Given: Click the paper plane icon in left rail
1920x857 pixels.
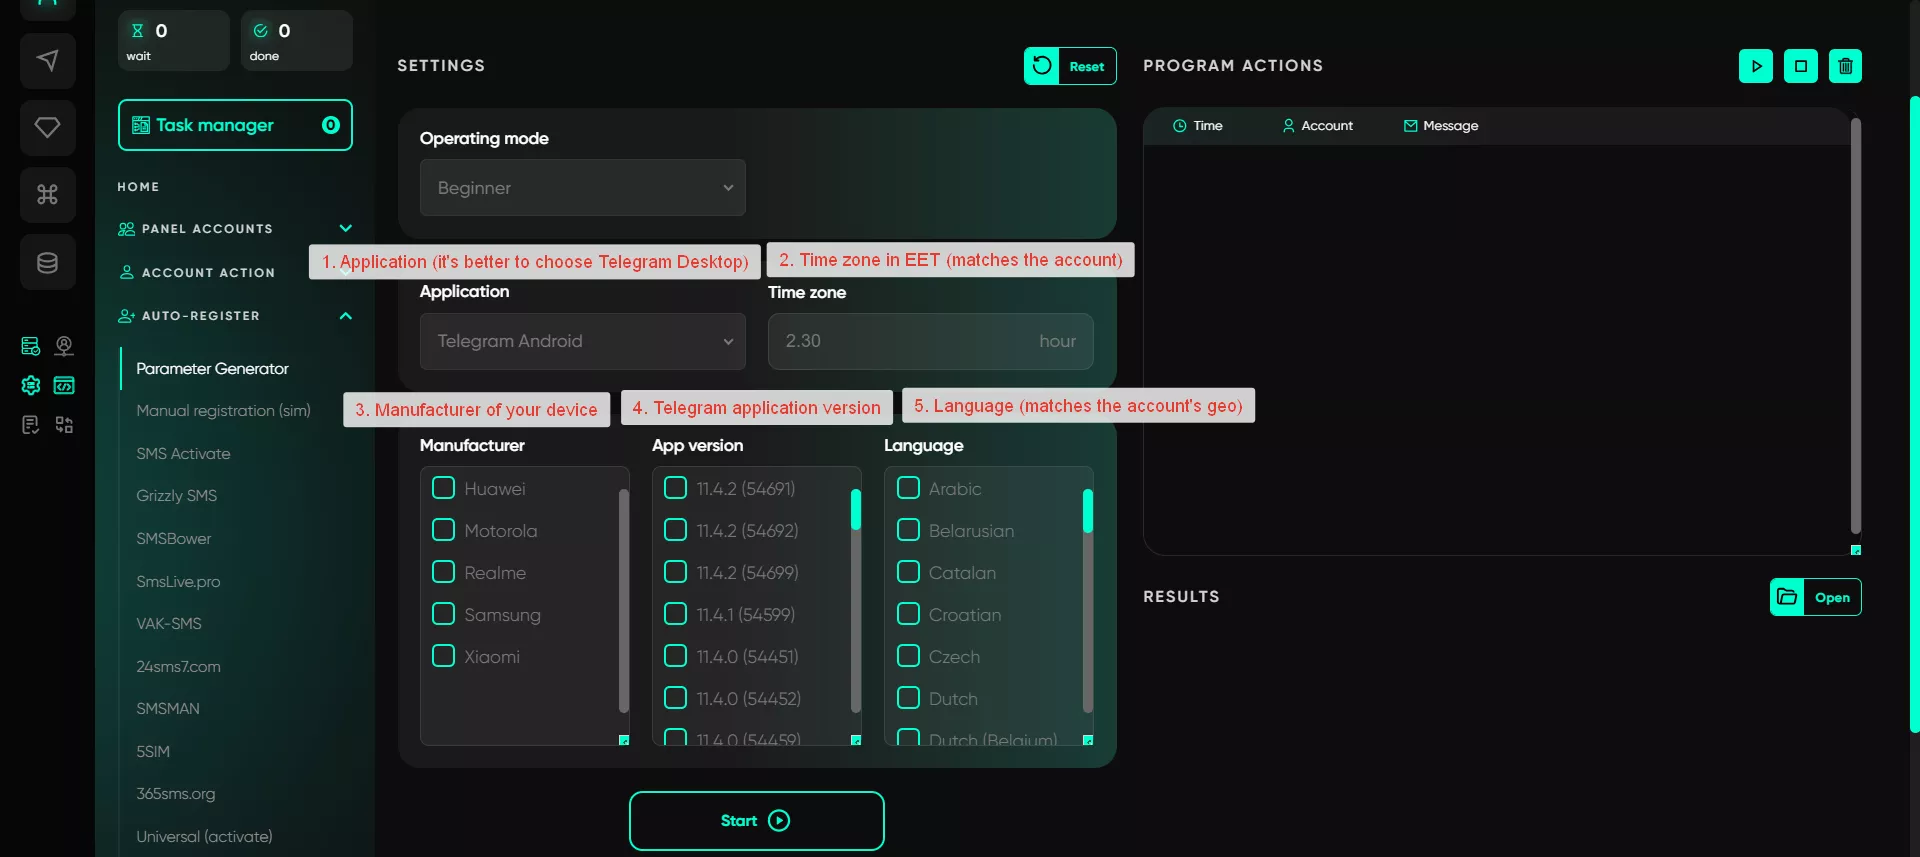Looking at the screenshot, I should click(x=47, y=60).
